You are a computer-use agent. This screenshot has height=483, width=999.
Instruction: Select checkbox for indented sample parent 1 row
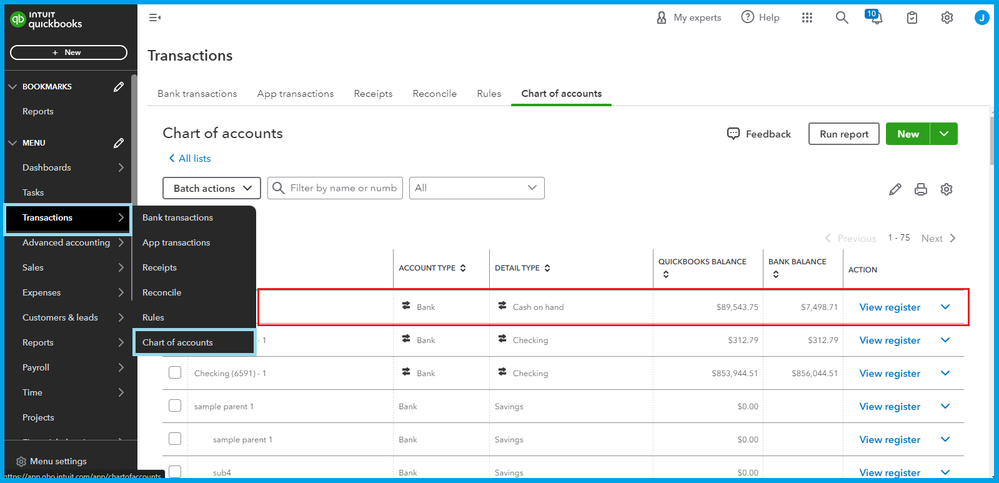(x=175, y=439)
